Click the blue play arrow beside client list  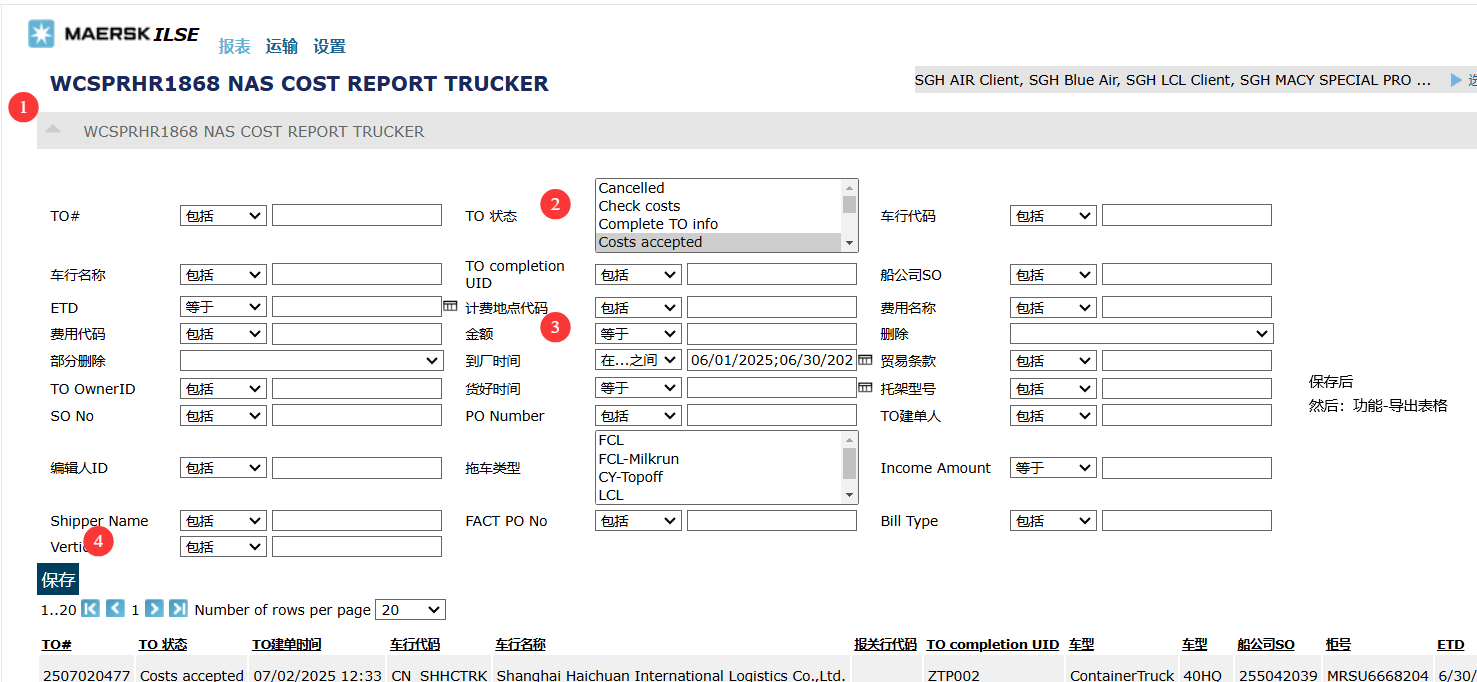[1456, 80]
